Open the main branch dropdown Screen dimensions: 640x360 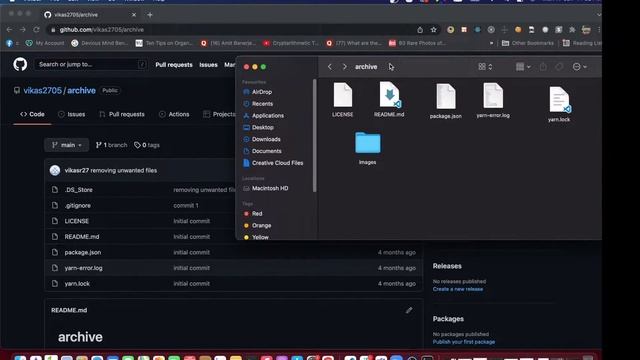coord(67,145)
